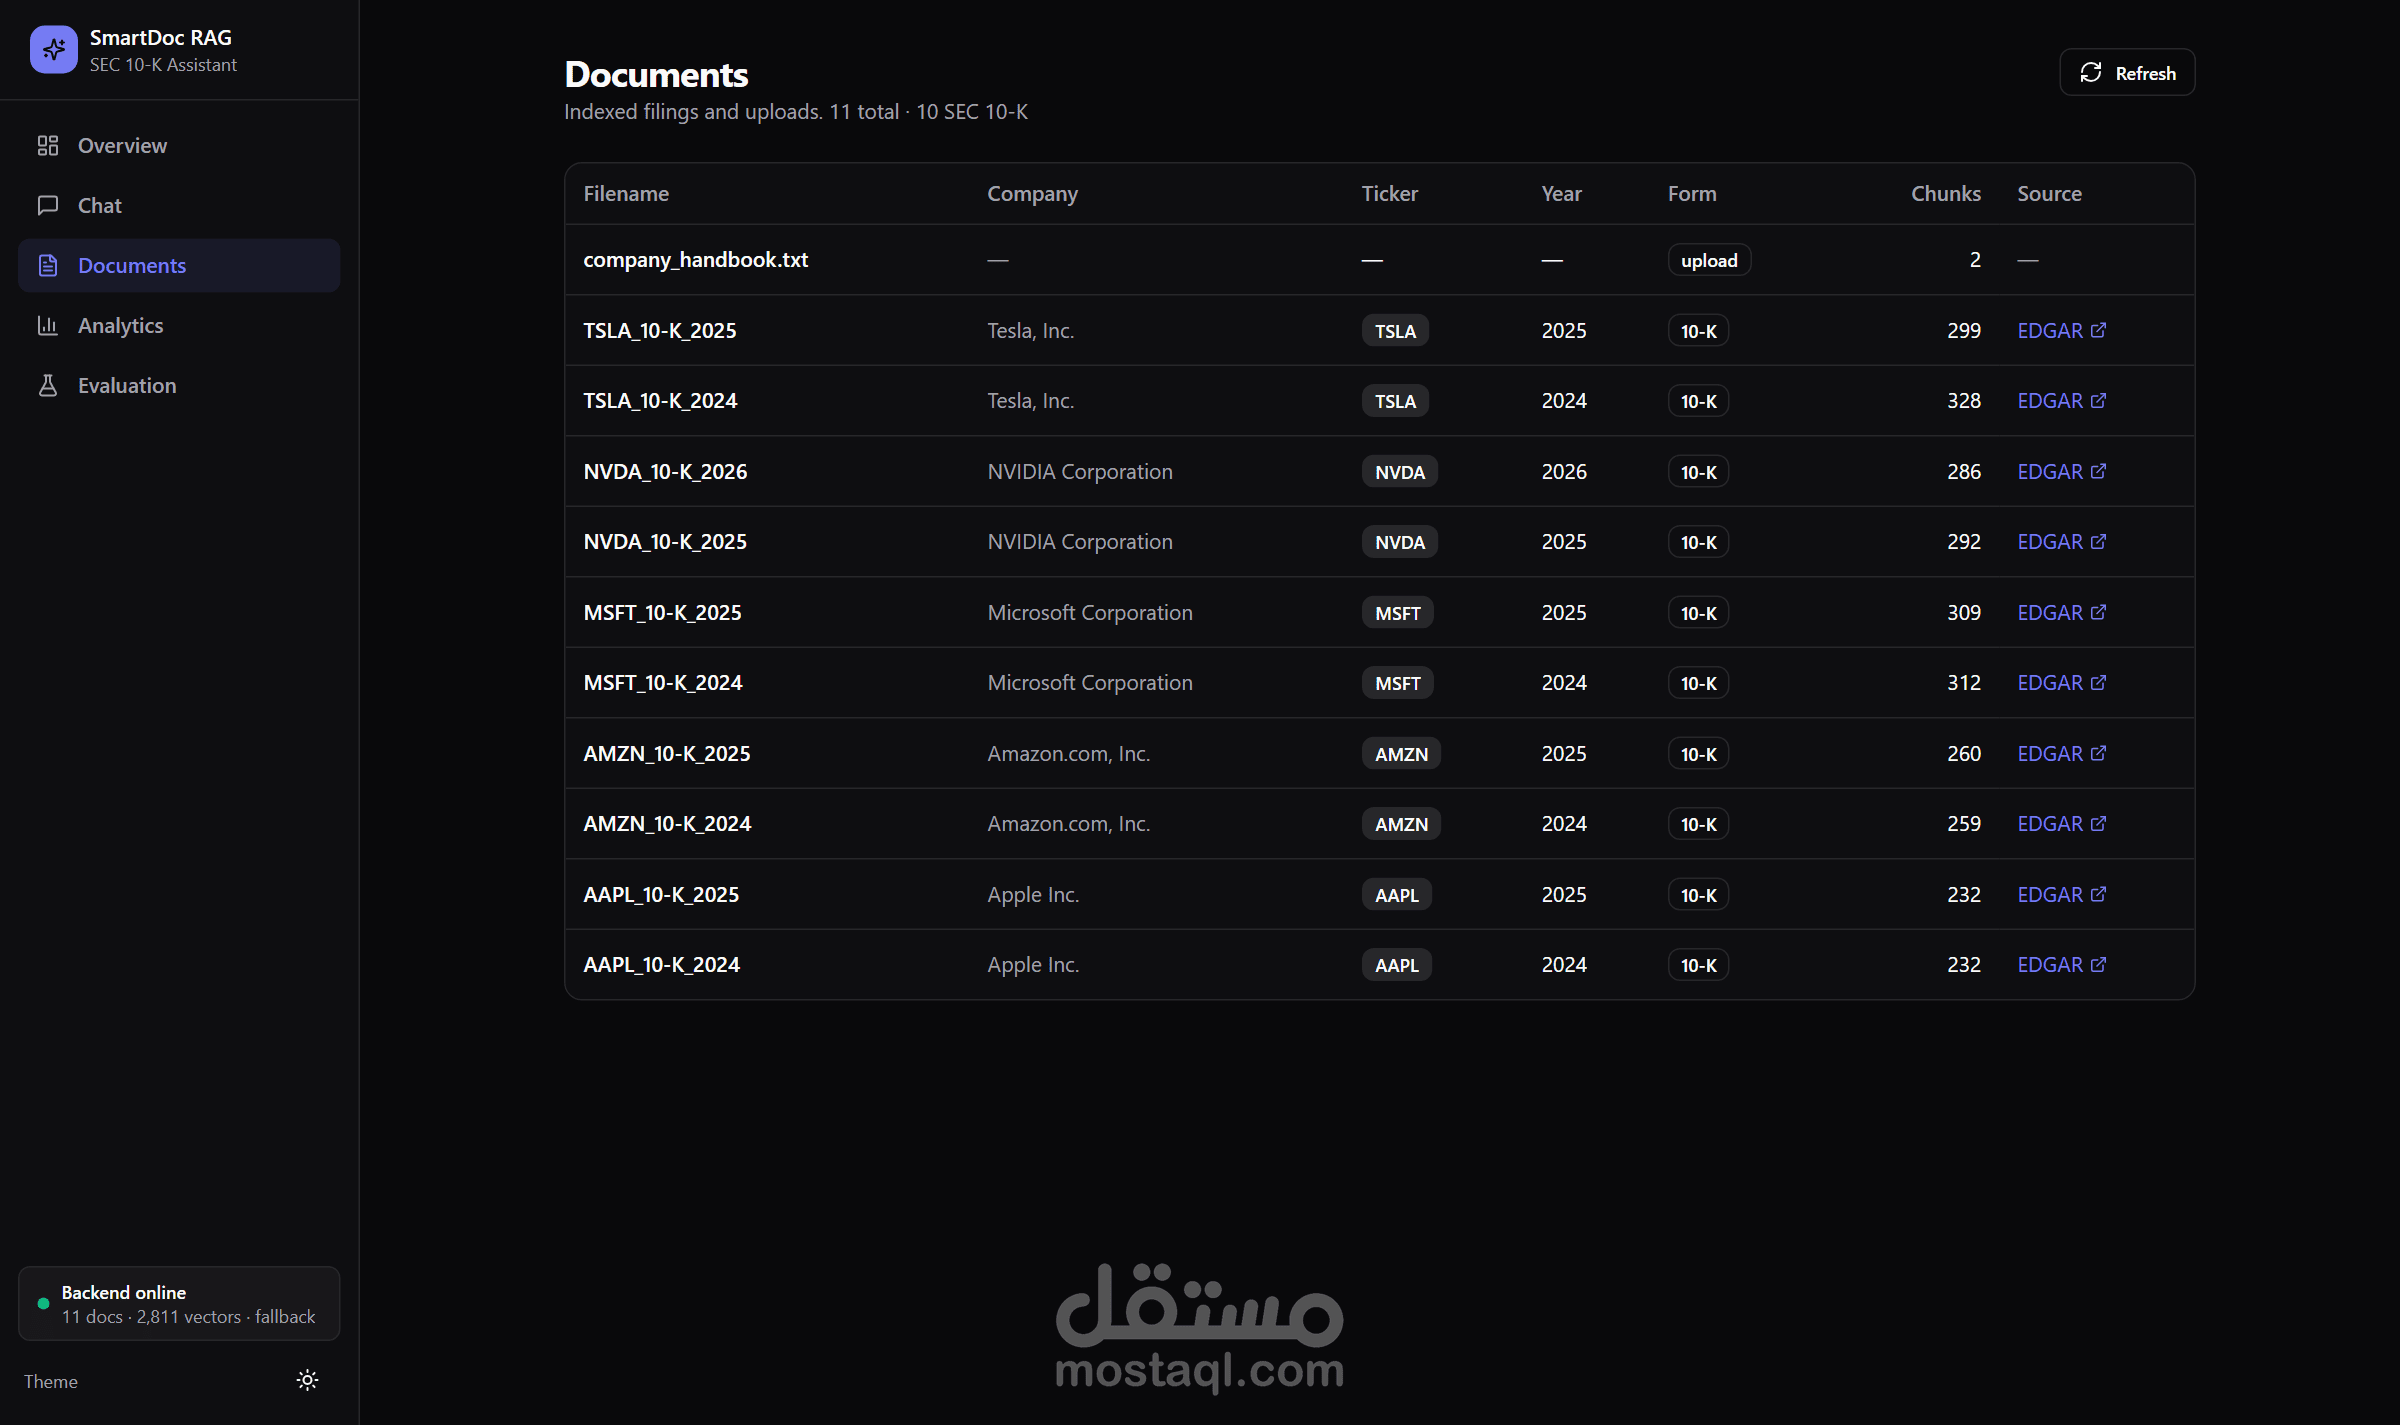Click the external link icon for AMZN_10-K_2025
This screenshot has width=2400, height=1425.
pyautogui.click(x=2099, y=753)
